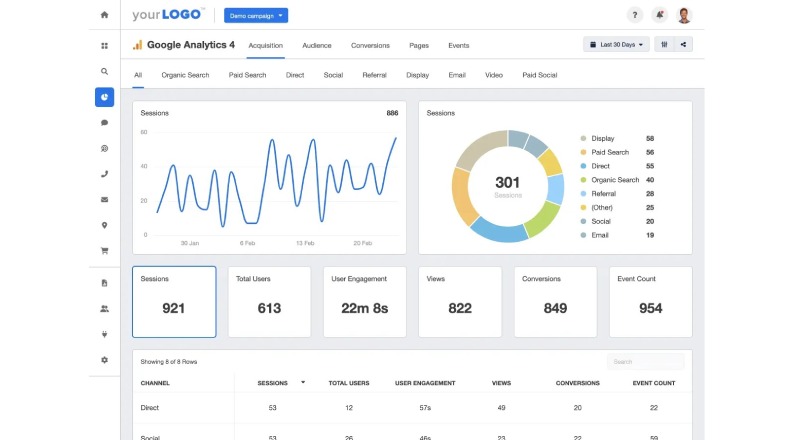Select the Total Users metric card
The image size is (794, 440).
click(x=269, y=301)
